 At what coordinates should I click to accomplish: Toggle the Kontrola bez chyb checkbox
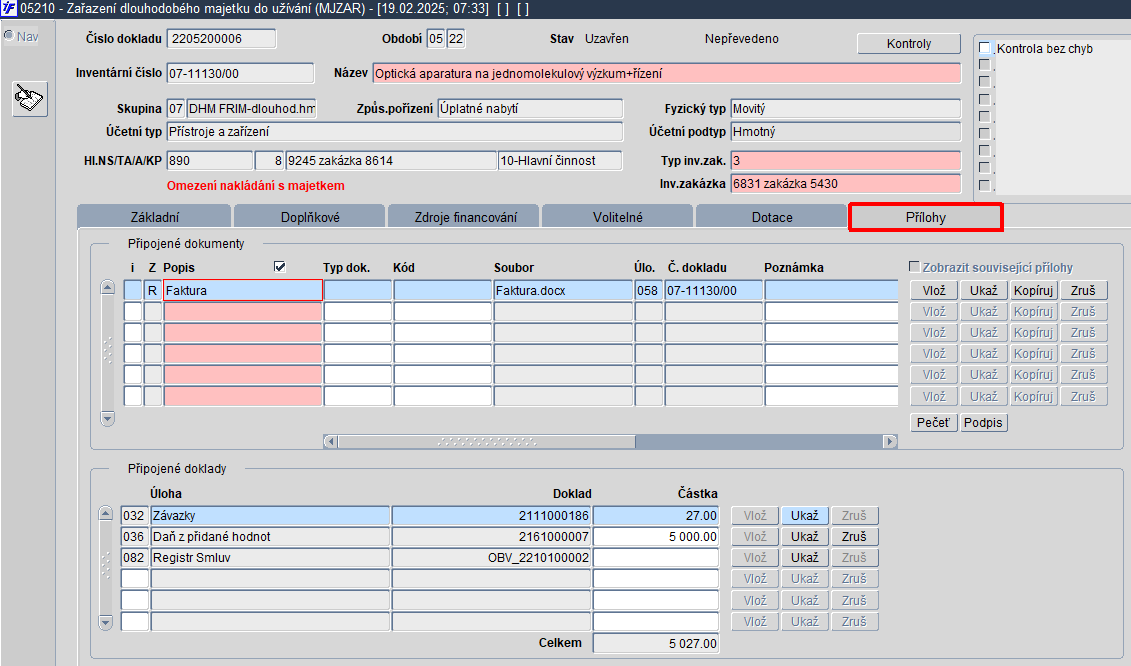984,48
